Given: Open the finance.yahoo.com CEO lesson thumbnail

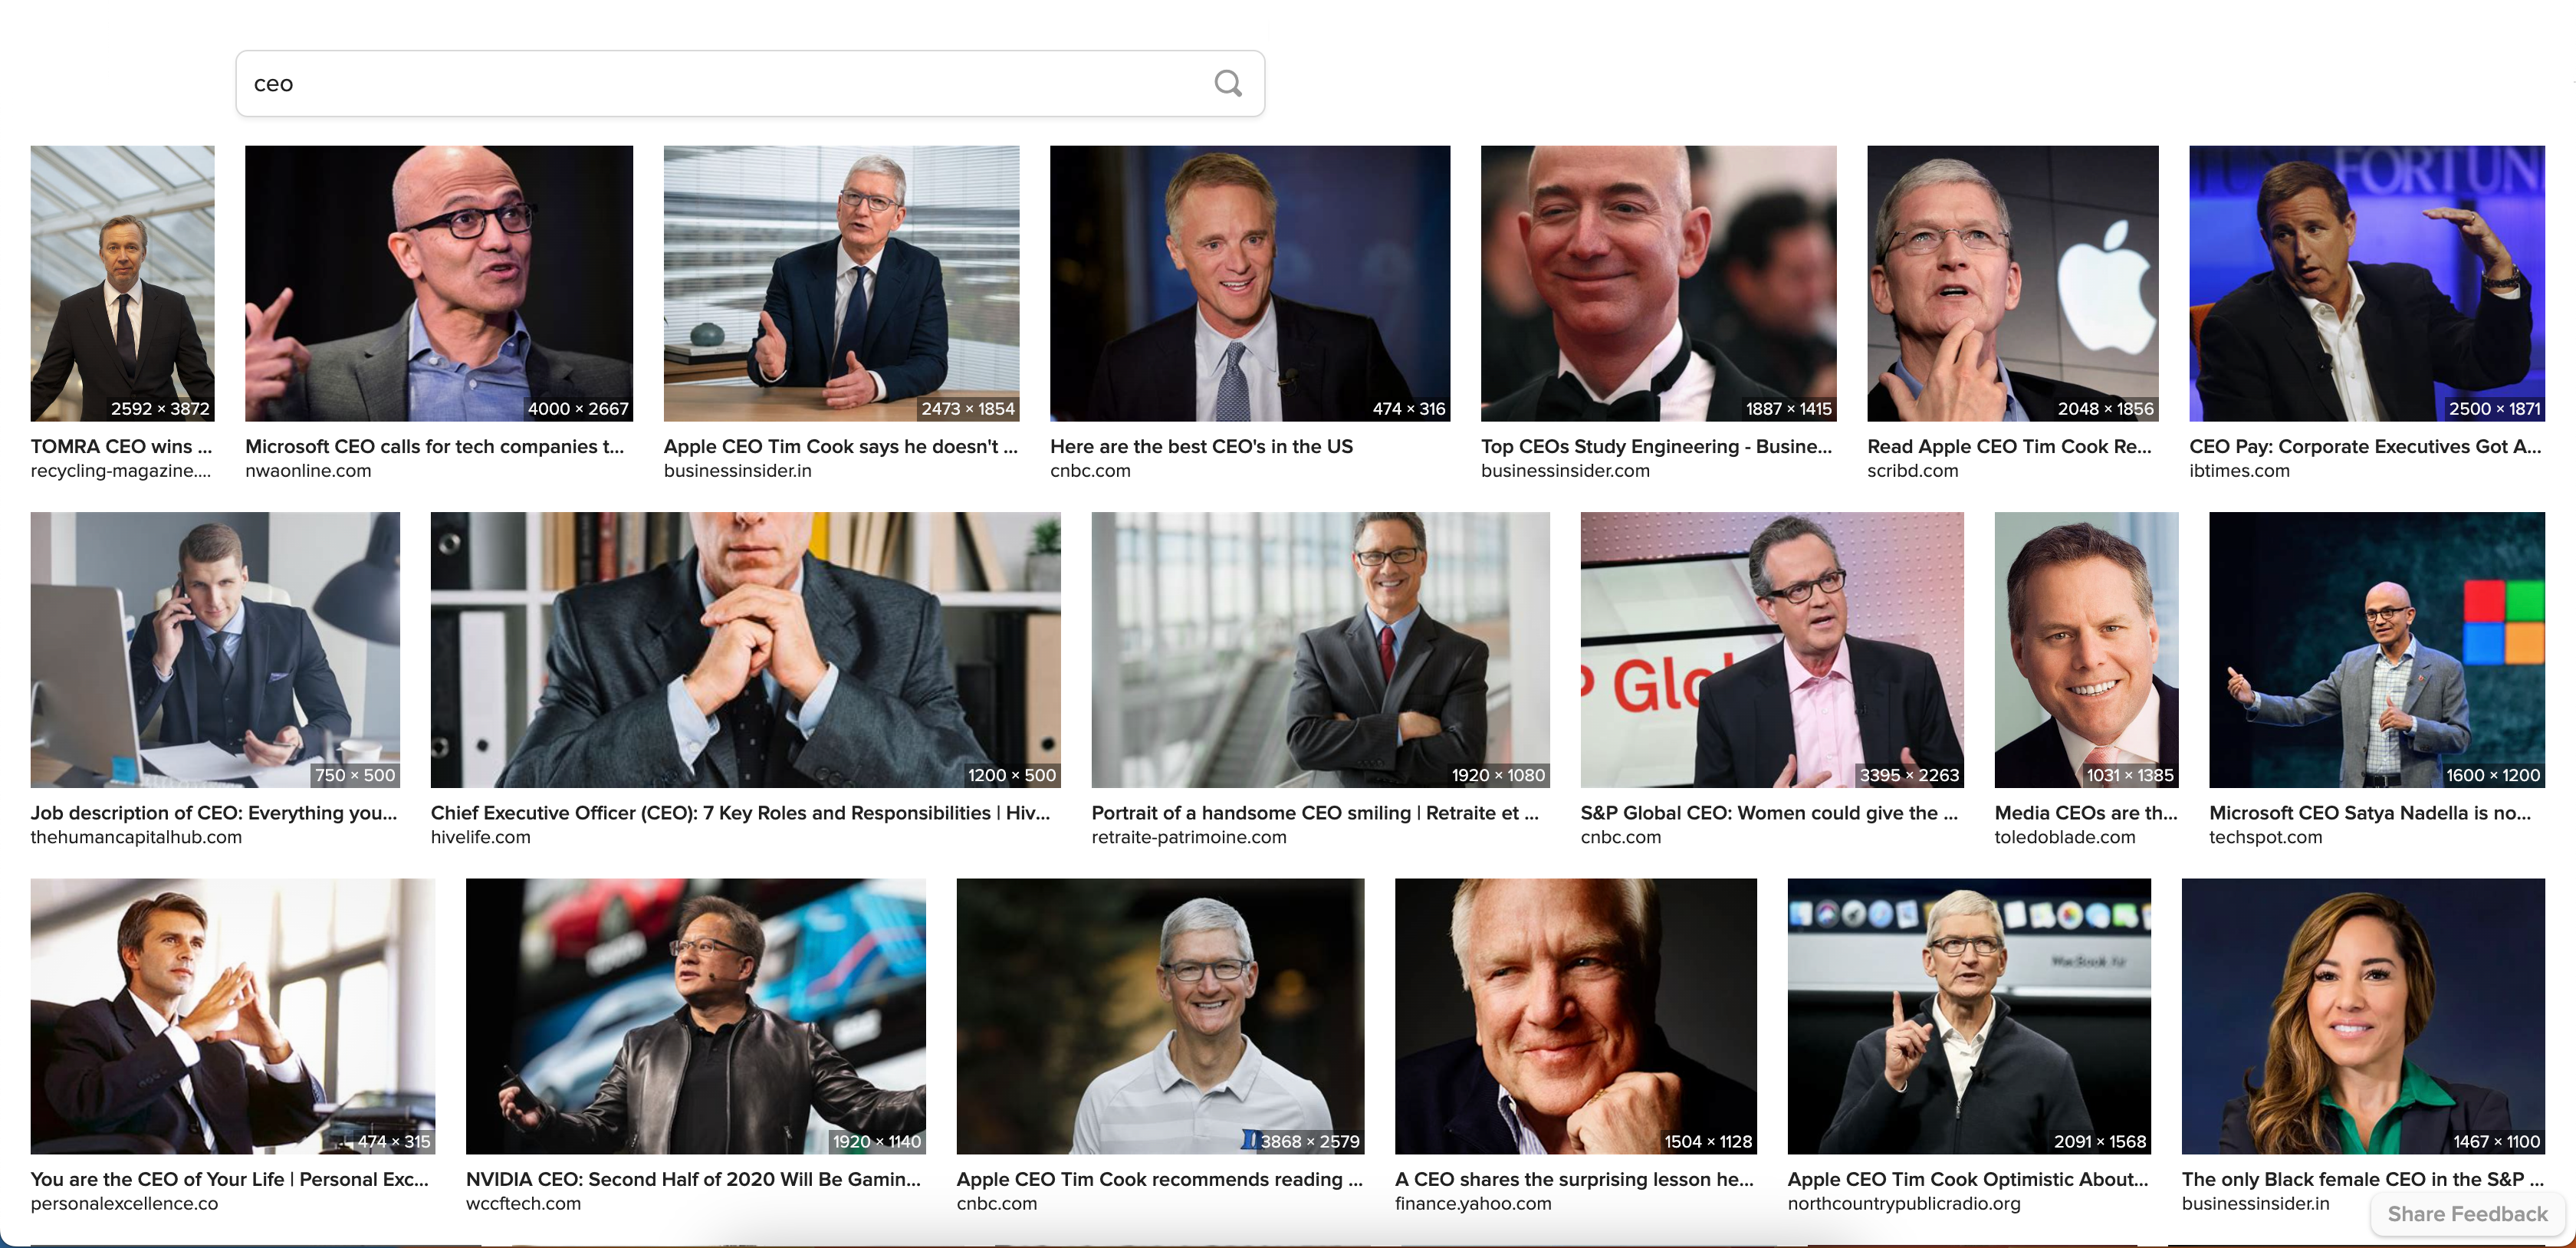Looking at the screenshot, I should [x=1575, y=1016].
